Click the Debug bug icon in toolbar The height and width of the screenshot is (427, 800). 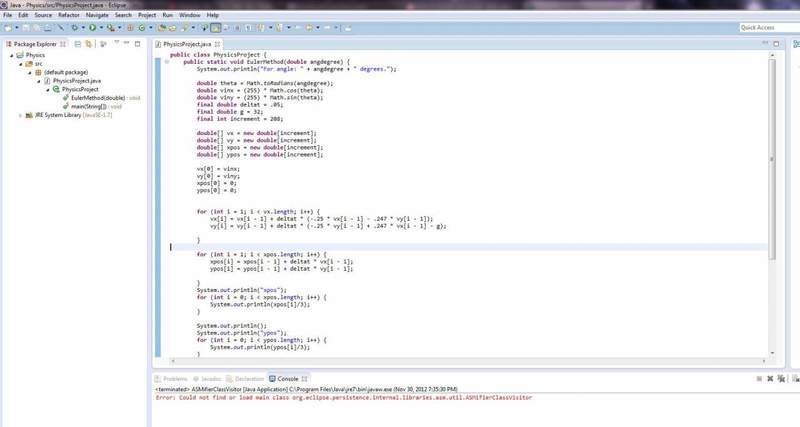(76, 28)
